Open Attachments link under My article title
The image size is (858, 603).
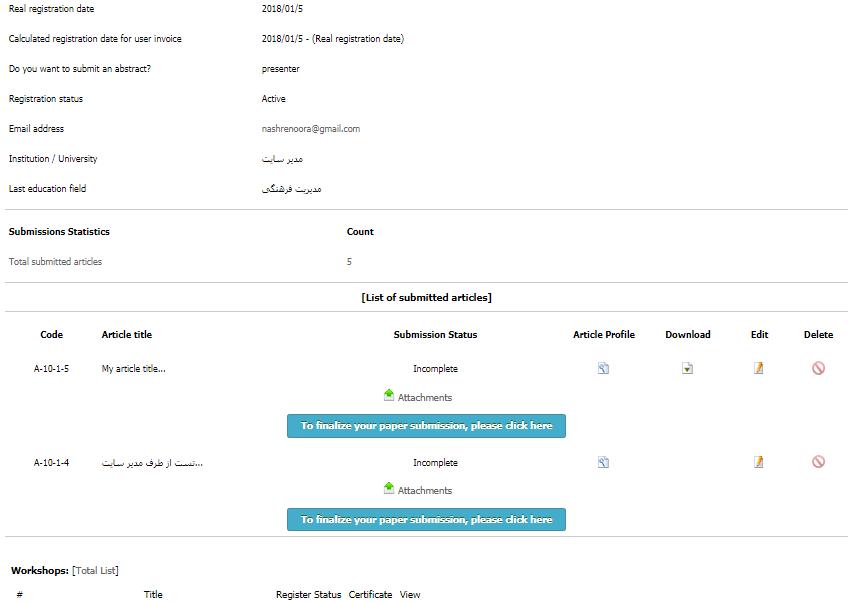(425, 398)
